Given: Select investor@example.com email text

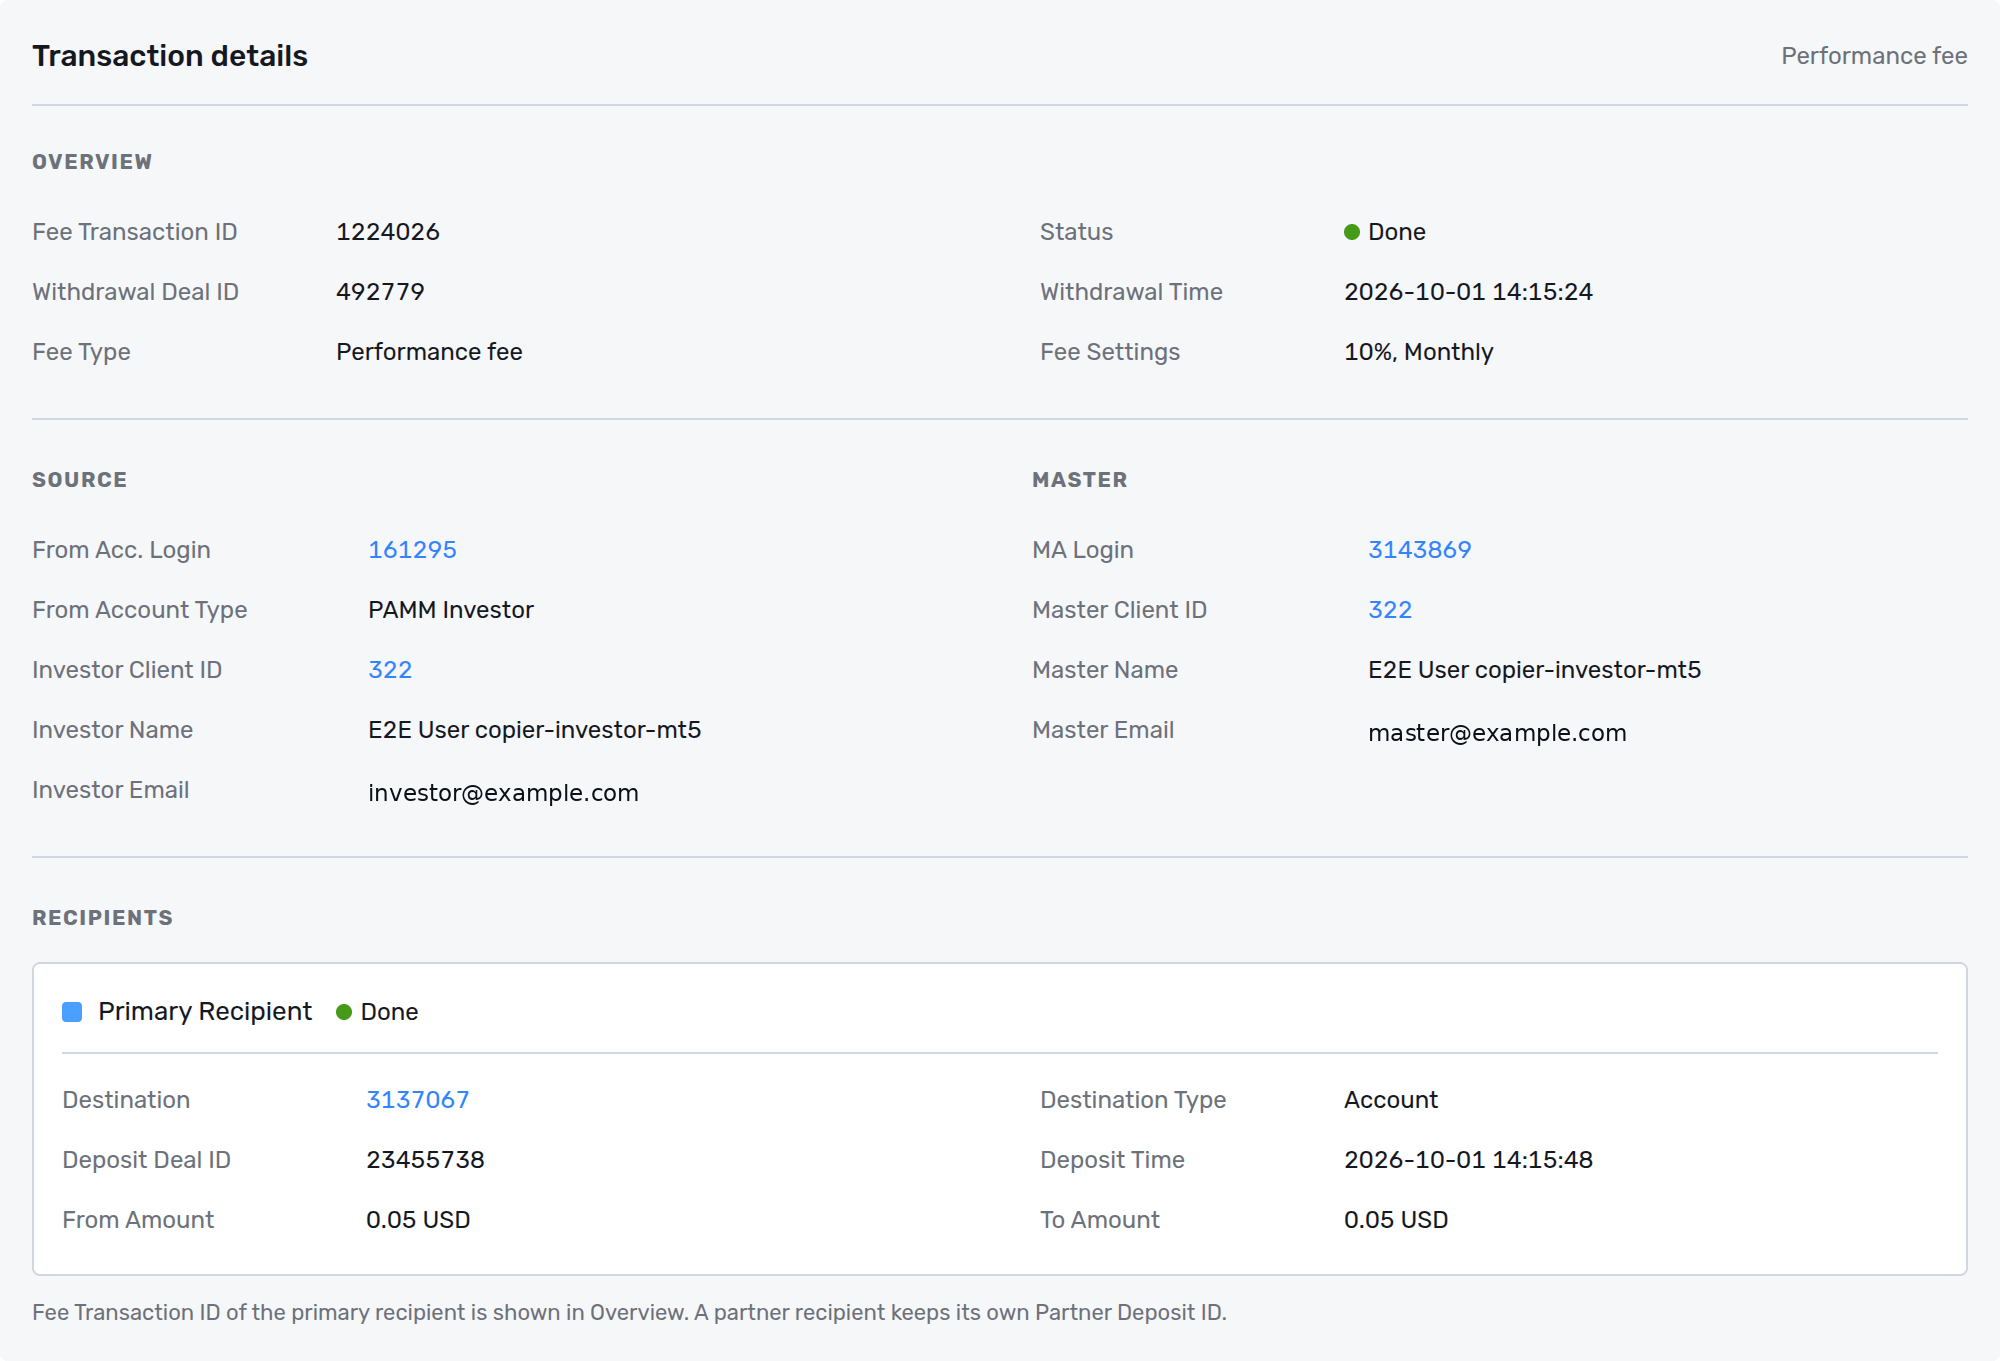Looking at the screenshot, I should 503,793.
